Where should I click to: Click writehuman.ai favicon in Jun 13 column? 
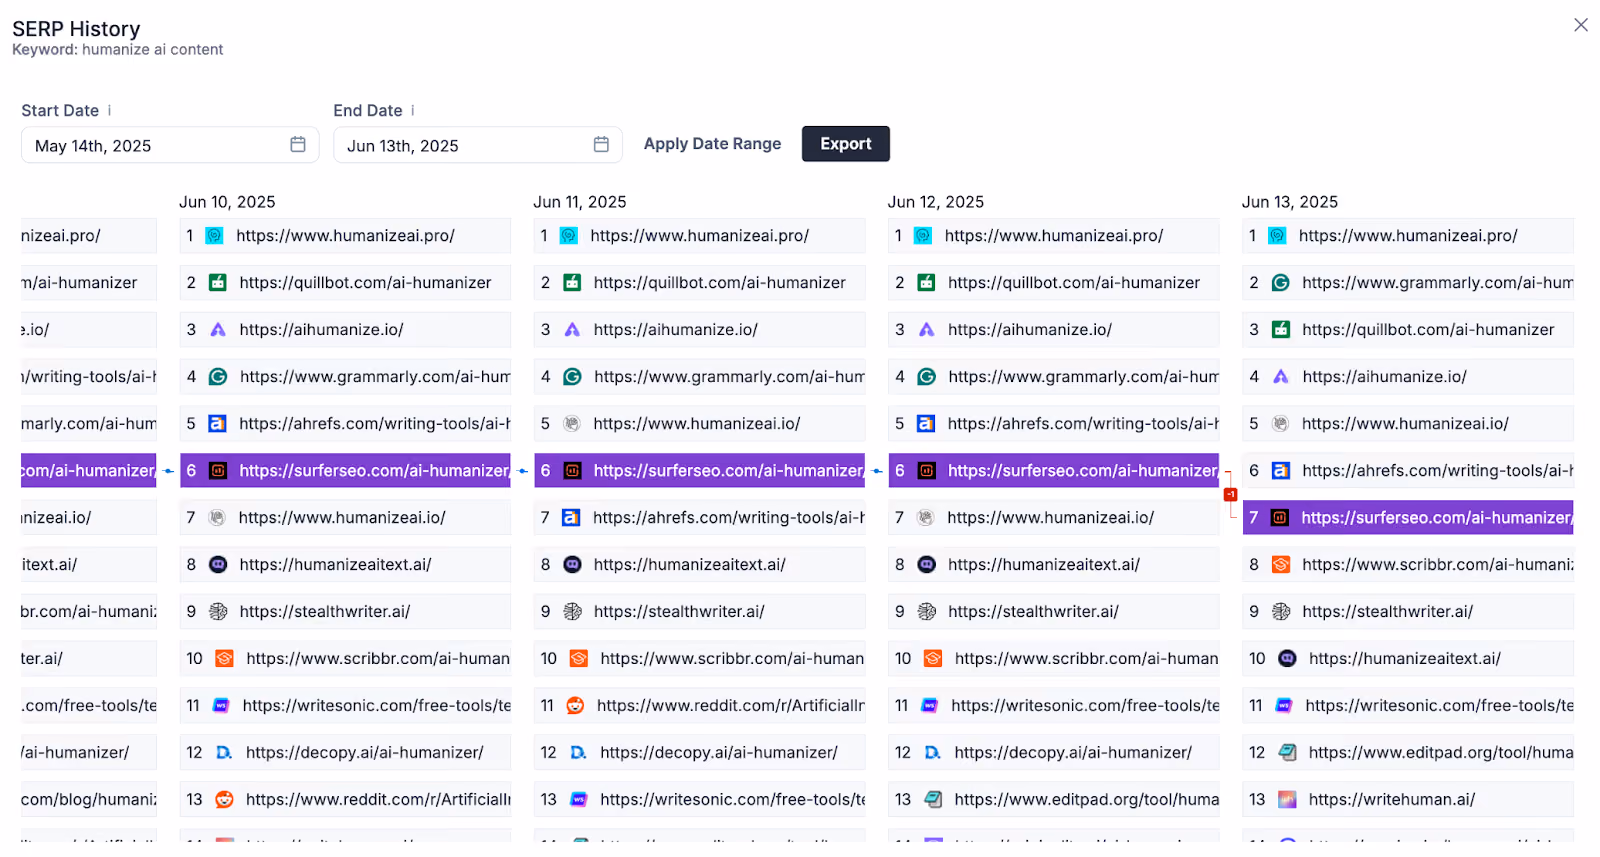coord(1288,800)
